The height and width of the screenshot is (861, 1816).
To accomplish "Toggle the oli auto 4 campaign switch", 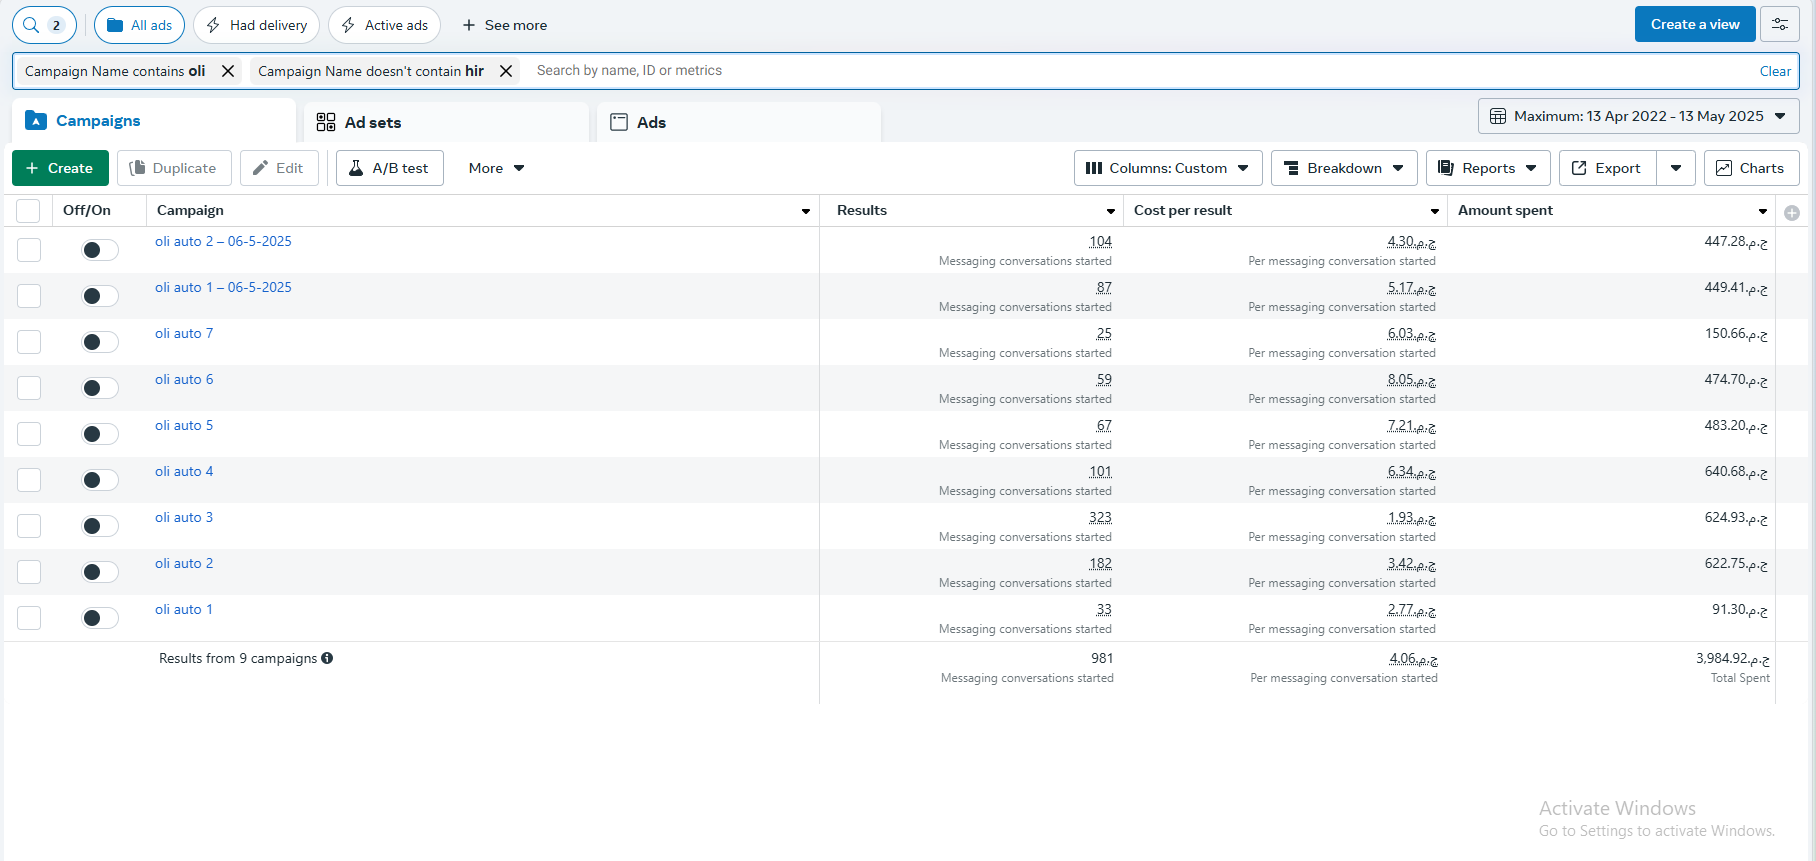I will [x=100, y=480].
